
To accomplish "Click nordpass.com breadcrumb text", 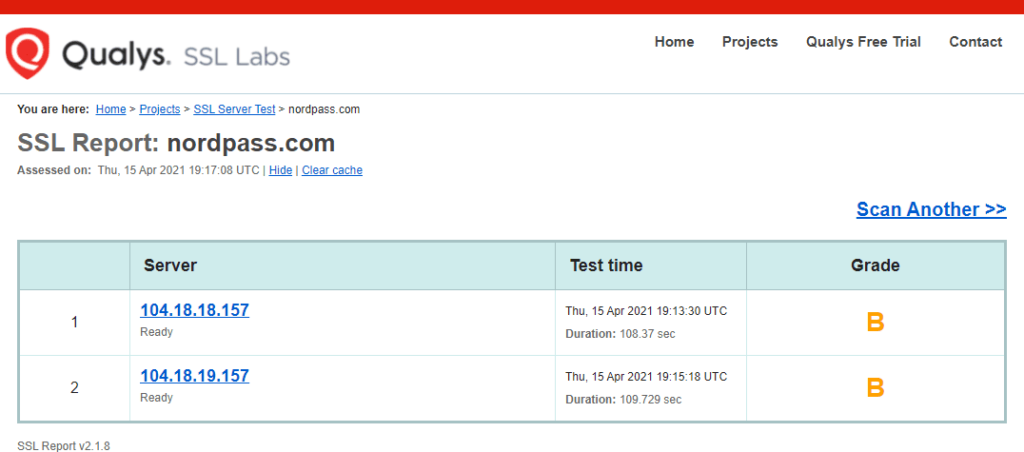I will (x=324, y=110).
